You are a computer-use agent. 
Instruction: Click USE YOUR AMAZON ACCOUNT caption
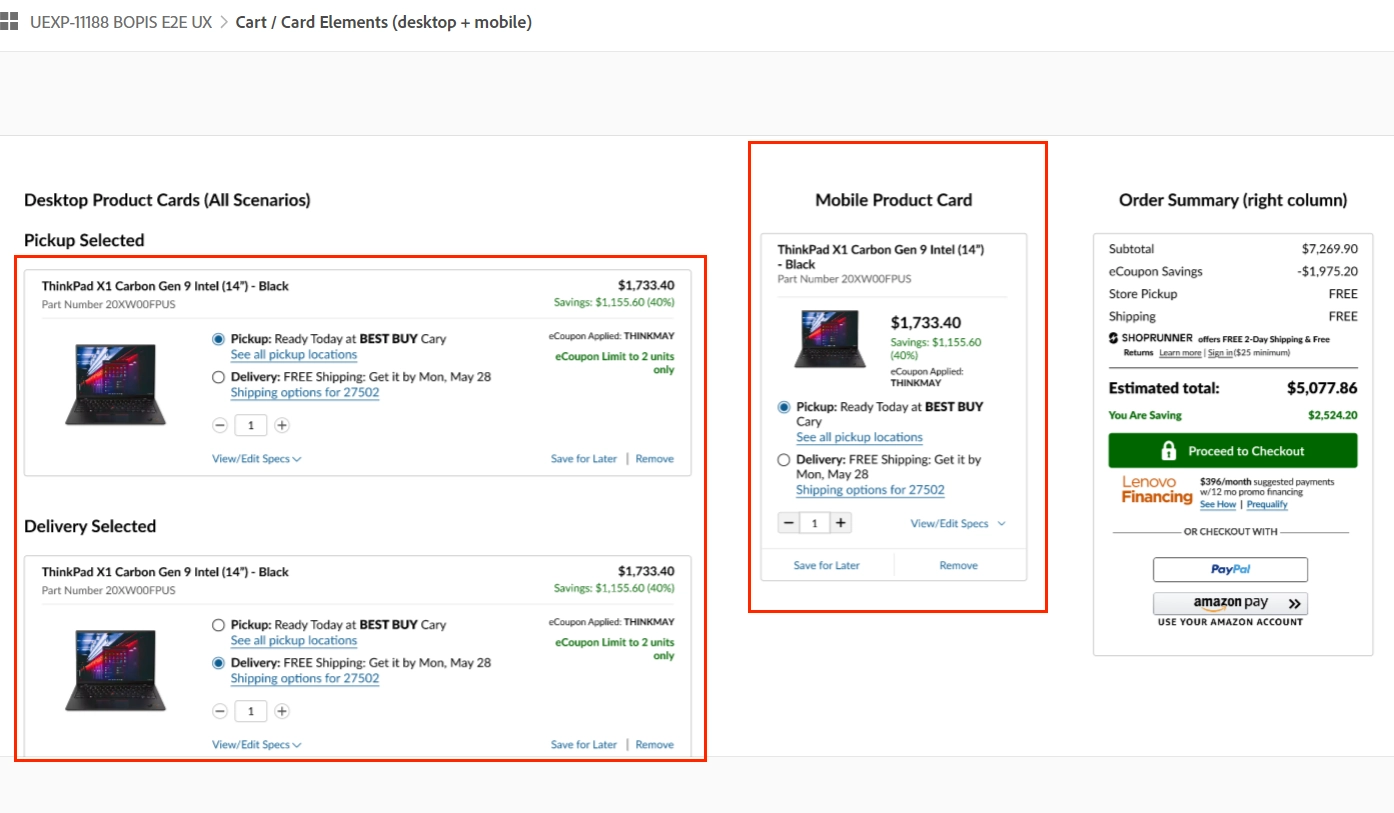click(1230, 622)
